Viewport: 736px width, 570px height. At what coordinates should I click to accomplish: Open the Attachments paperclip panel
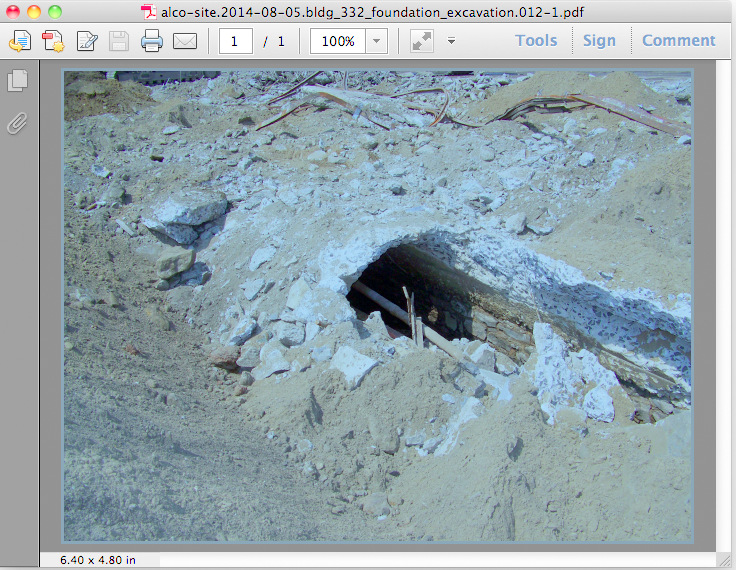tap(17, 124)
